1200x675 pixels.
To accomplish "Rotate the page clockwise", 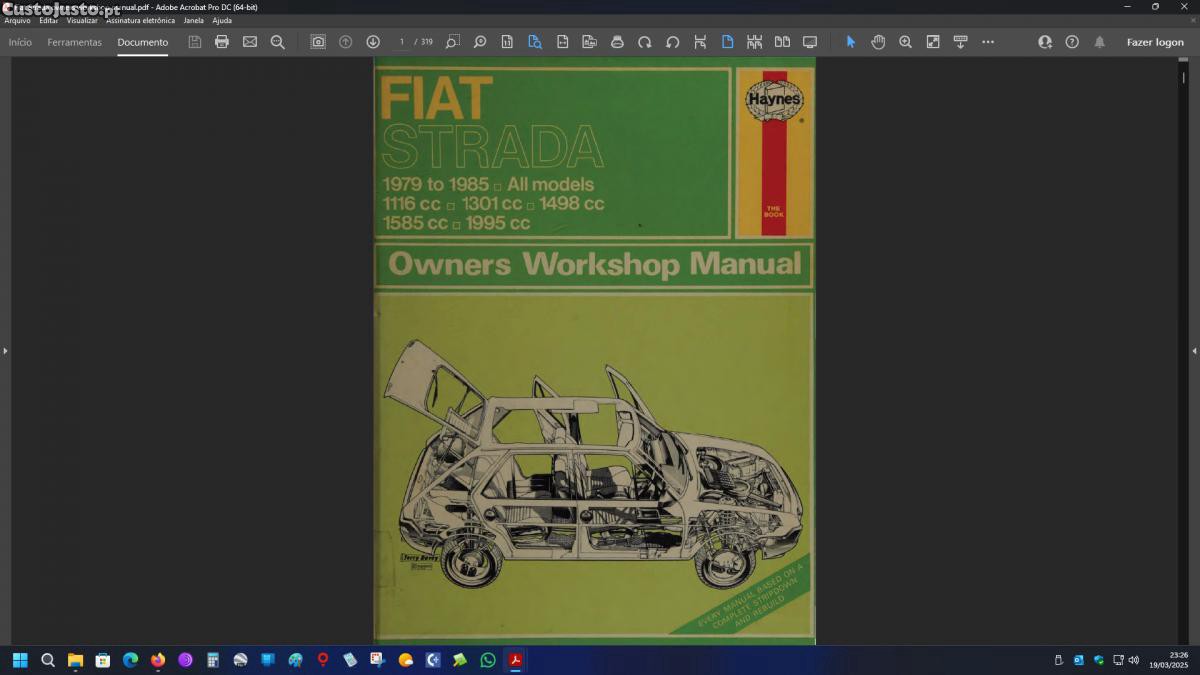I will coord(645,42).
